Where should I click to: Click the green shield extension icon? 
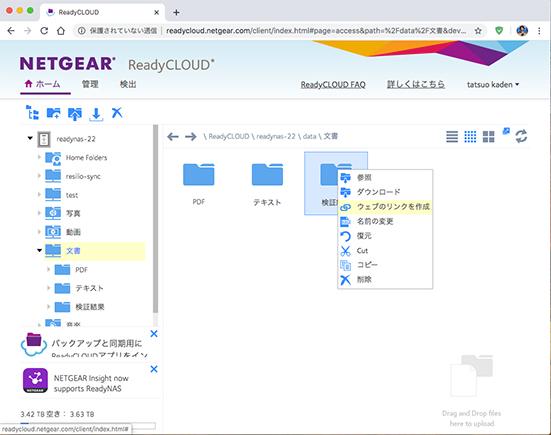[499, 31]
